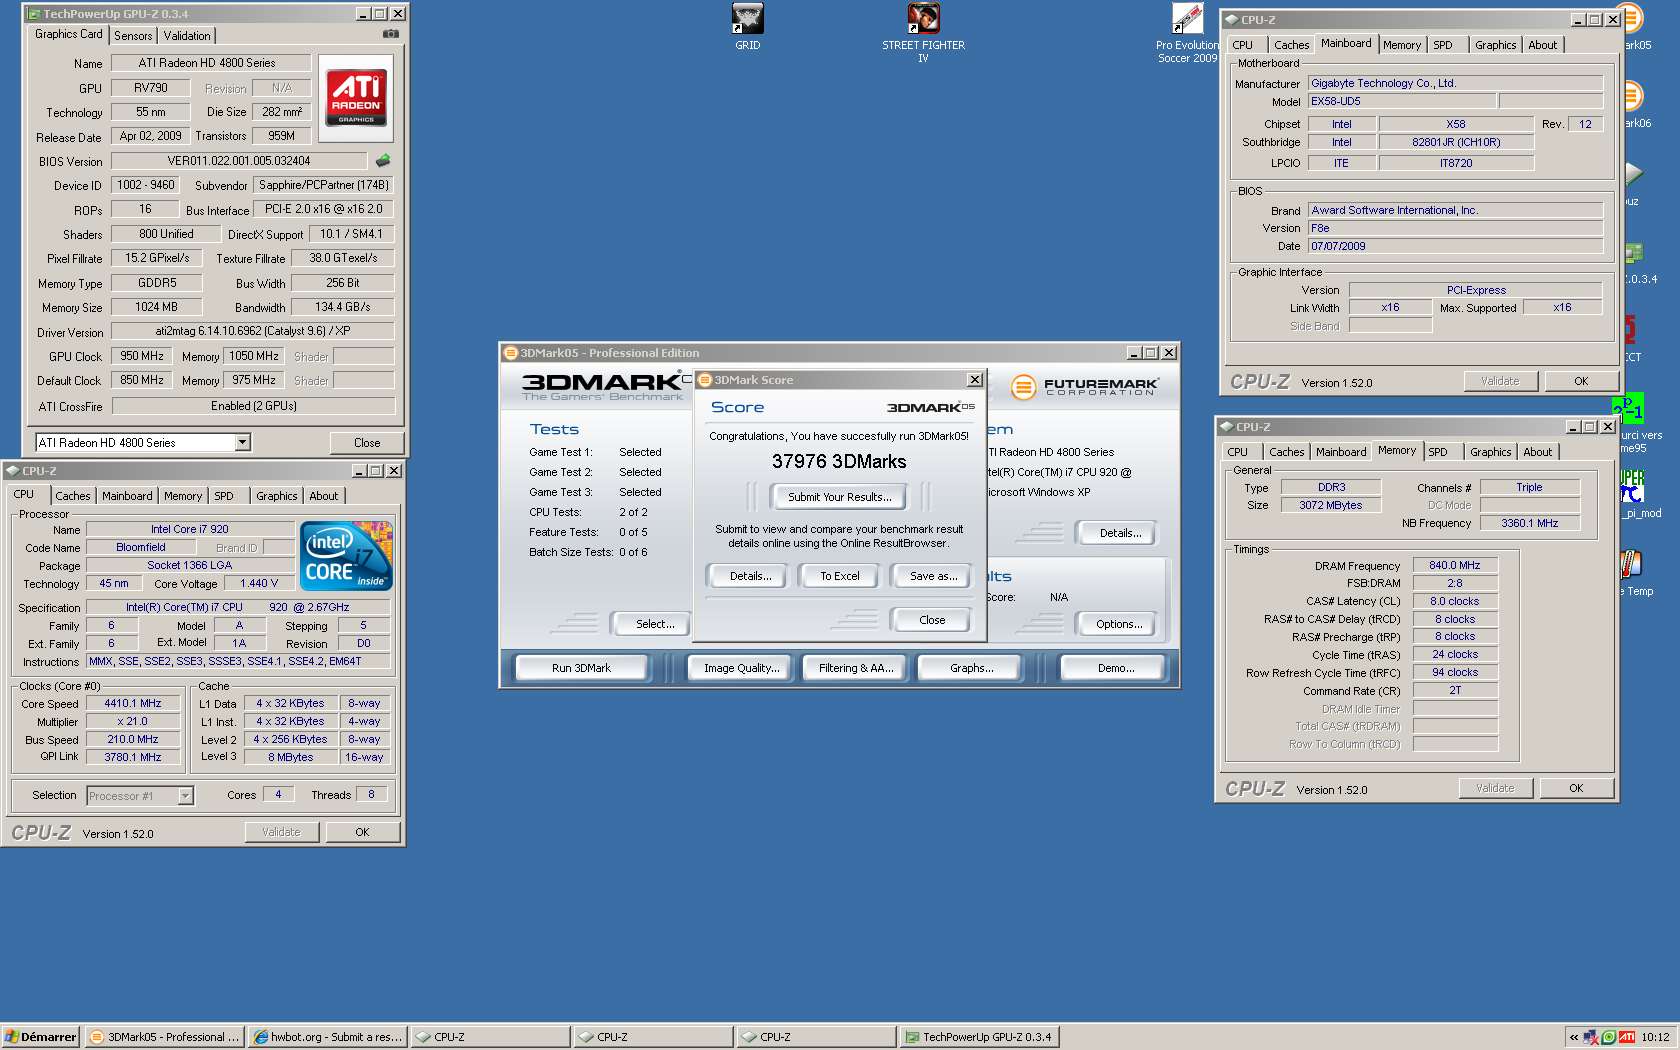
Task: Click the ATI tray icon in system tray
Action: coord(1627,1037)
